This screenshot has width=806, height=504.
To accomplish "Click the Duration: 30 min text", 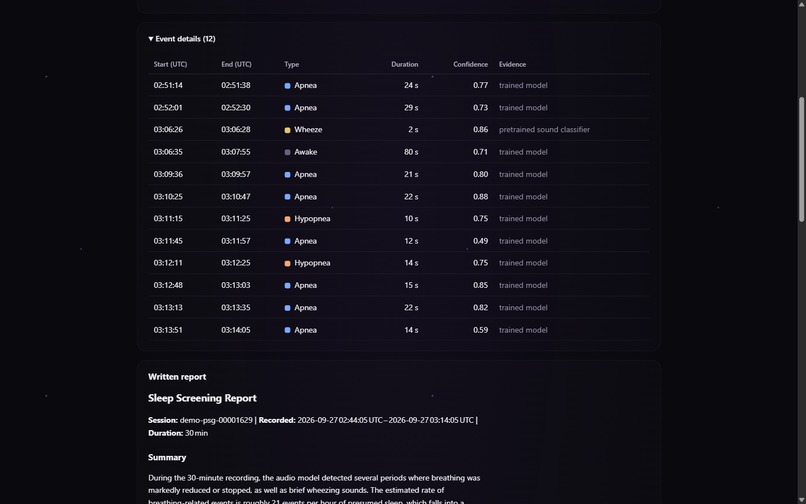I will pyautogui.click(x=178, y=433).
